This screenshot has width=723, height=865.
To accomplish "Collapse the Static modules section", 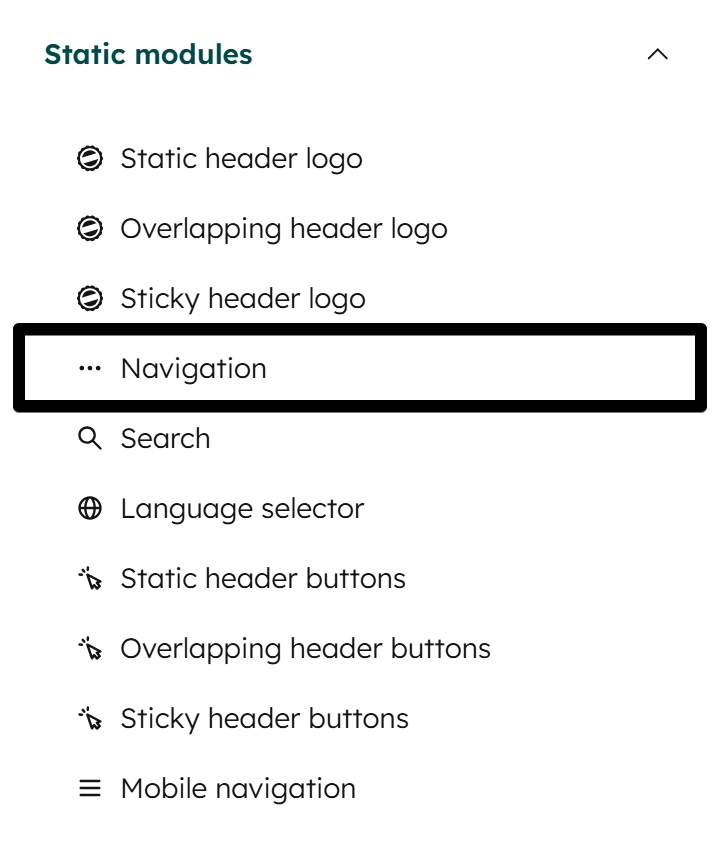I will [x=658, y=55].
